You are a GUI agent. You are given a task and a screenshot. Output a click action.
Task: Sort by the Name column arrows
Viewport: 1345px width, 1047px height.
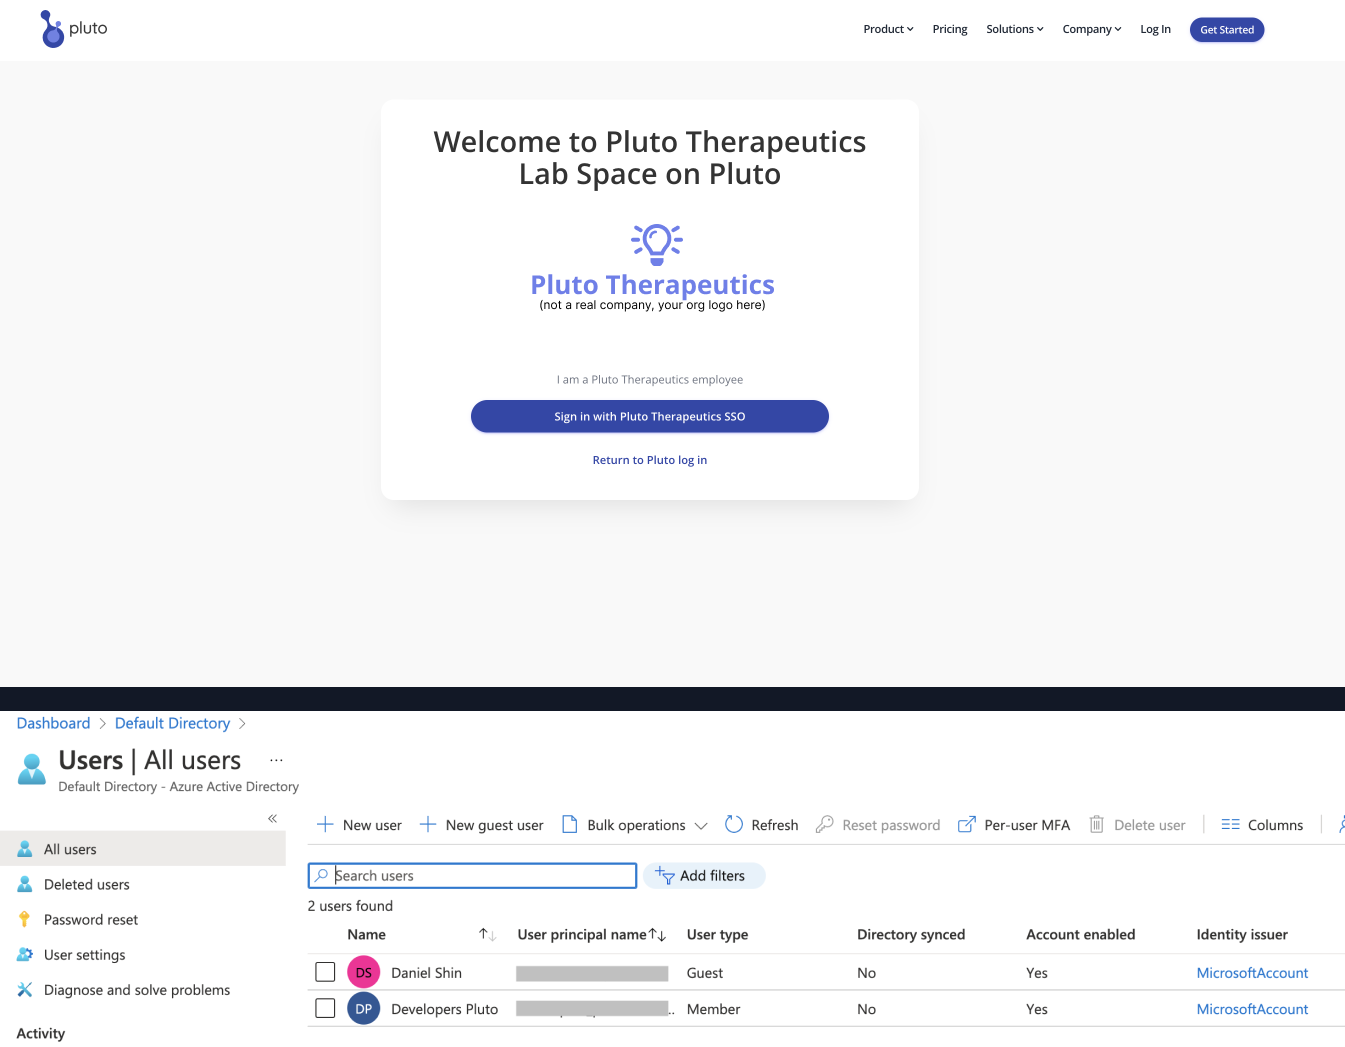click(487, 935)
